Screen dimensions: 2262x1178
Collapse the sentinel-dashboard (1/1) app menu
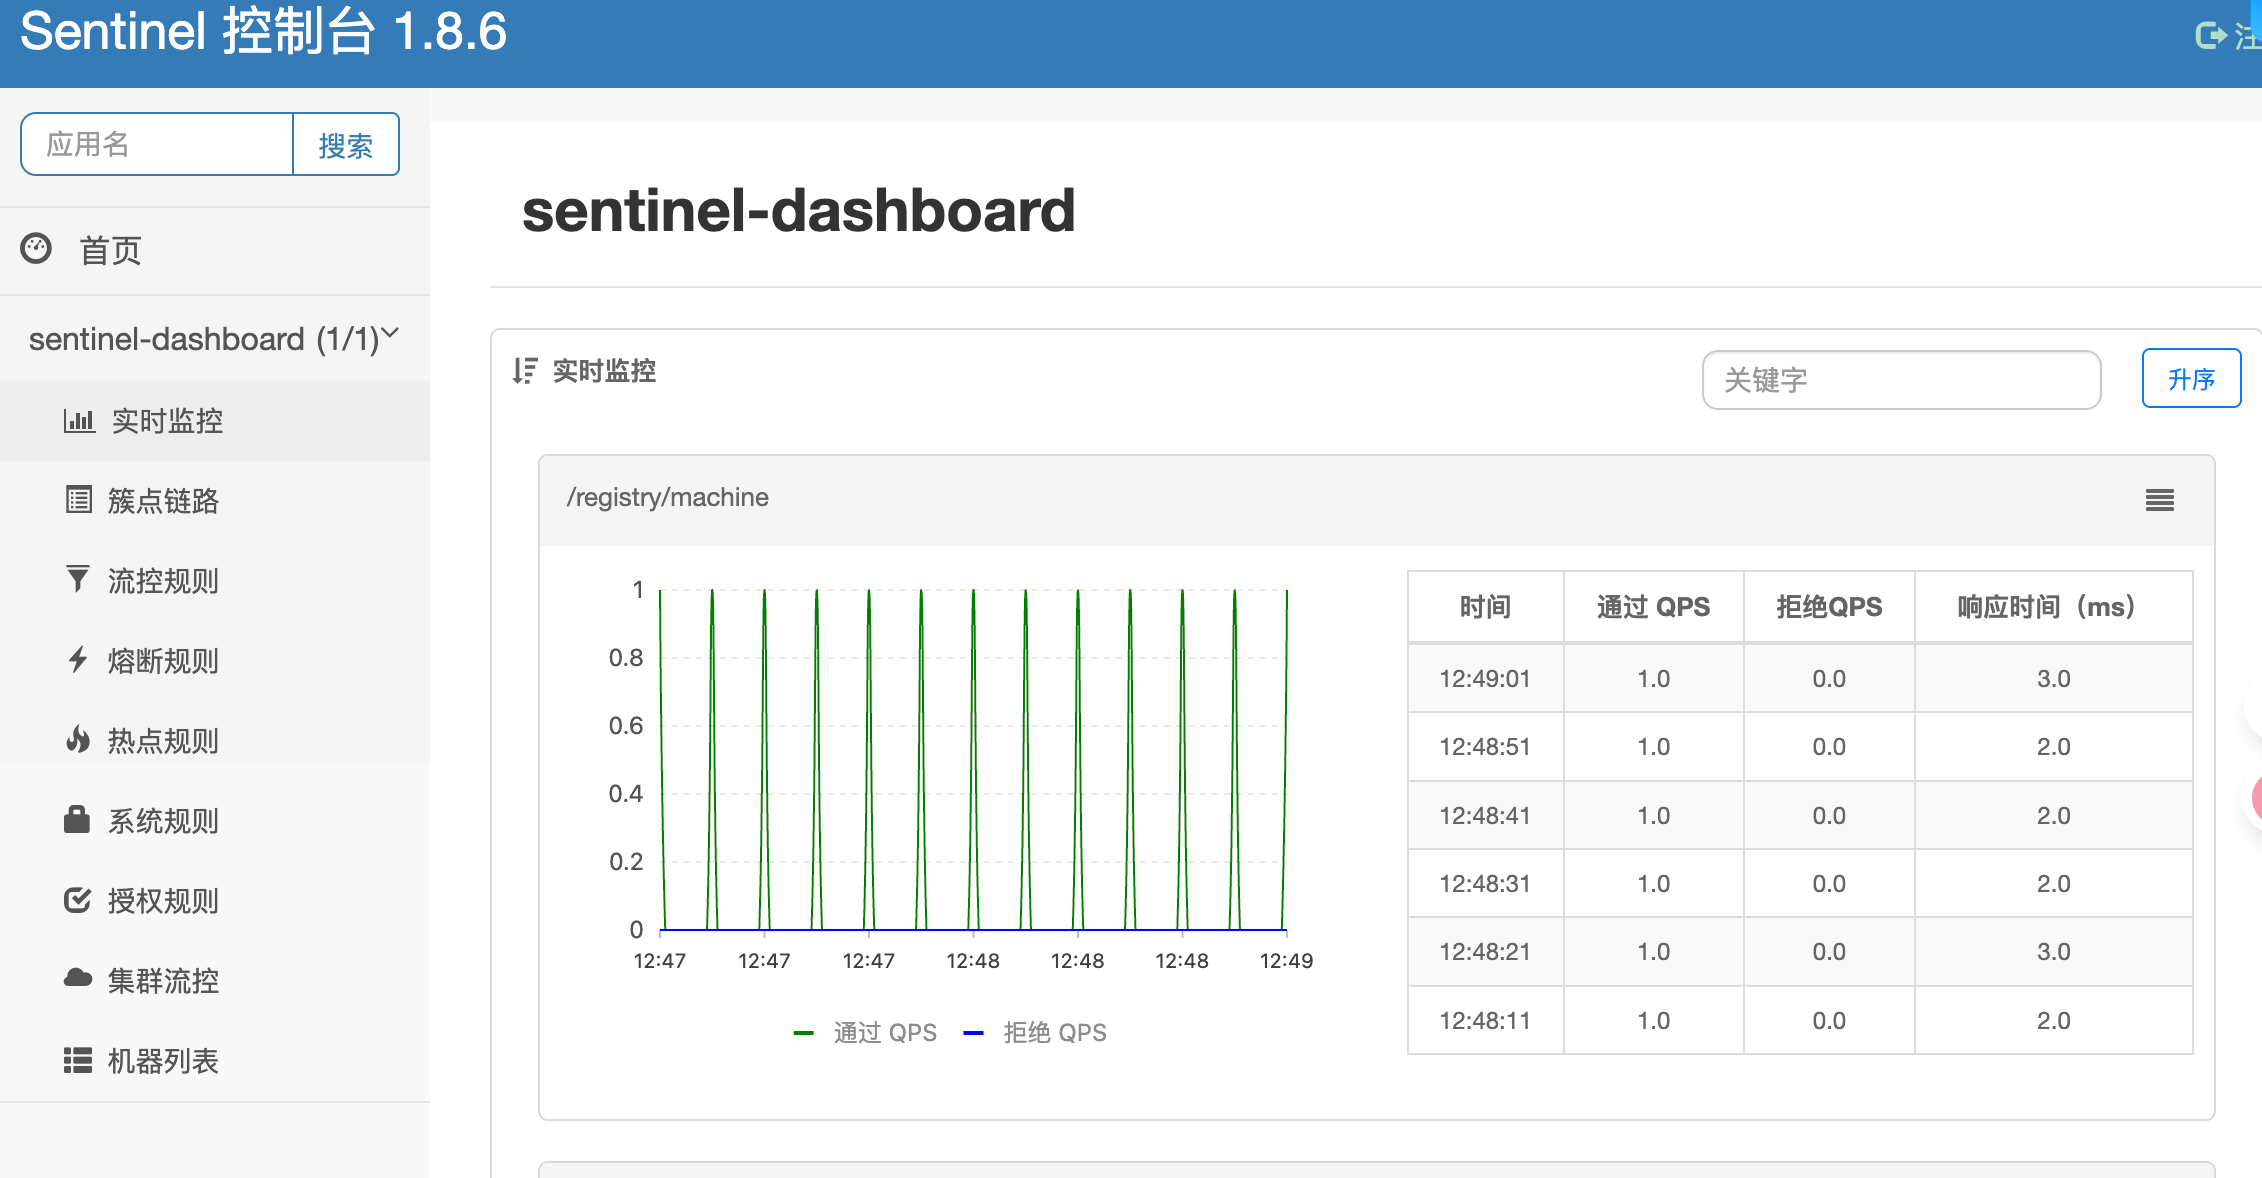[215, 338]
